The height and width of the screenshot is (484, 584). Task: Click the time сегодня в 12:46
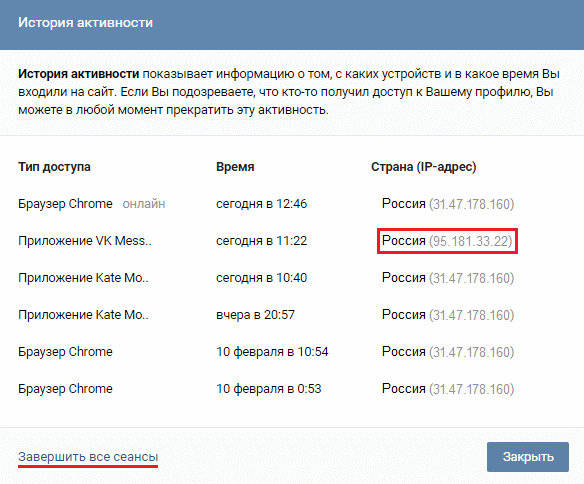tap(261, 204)
